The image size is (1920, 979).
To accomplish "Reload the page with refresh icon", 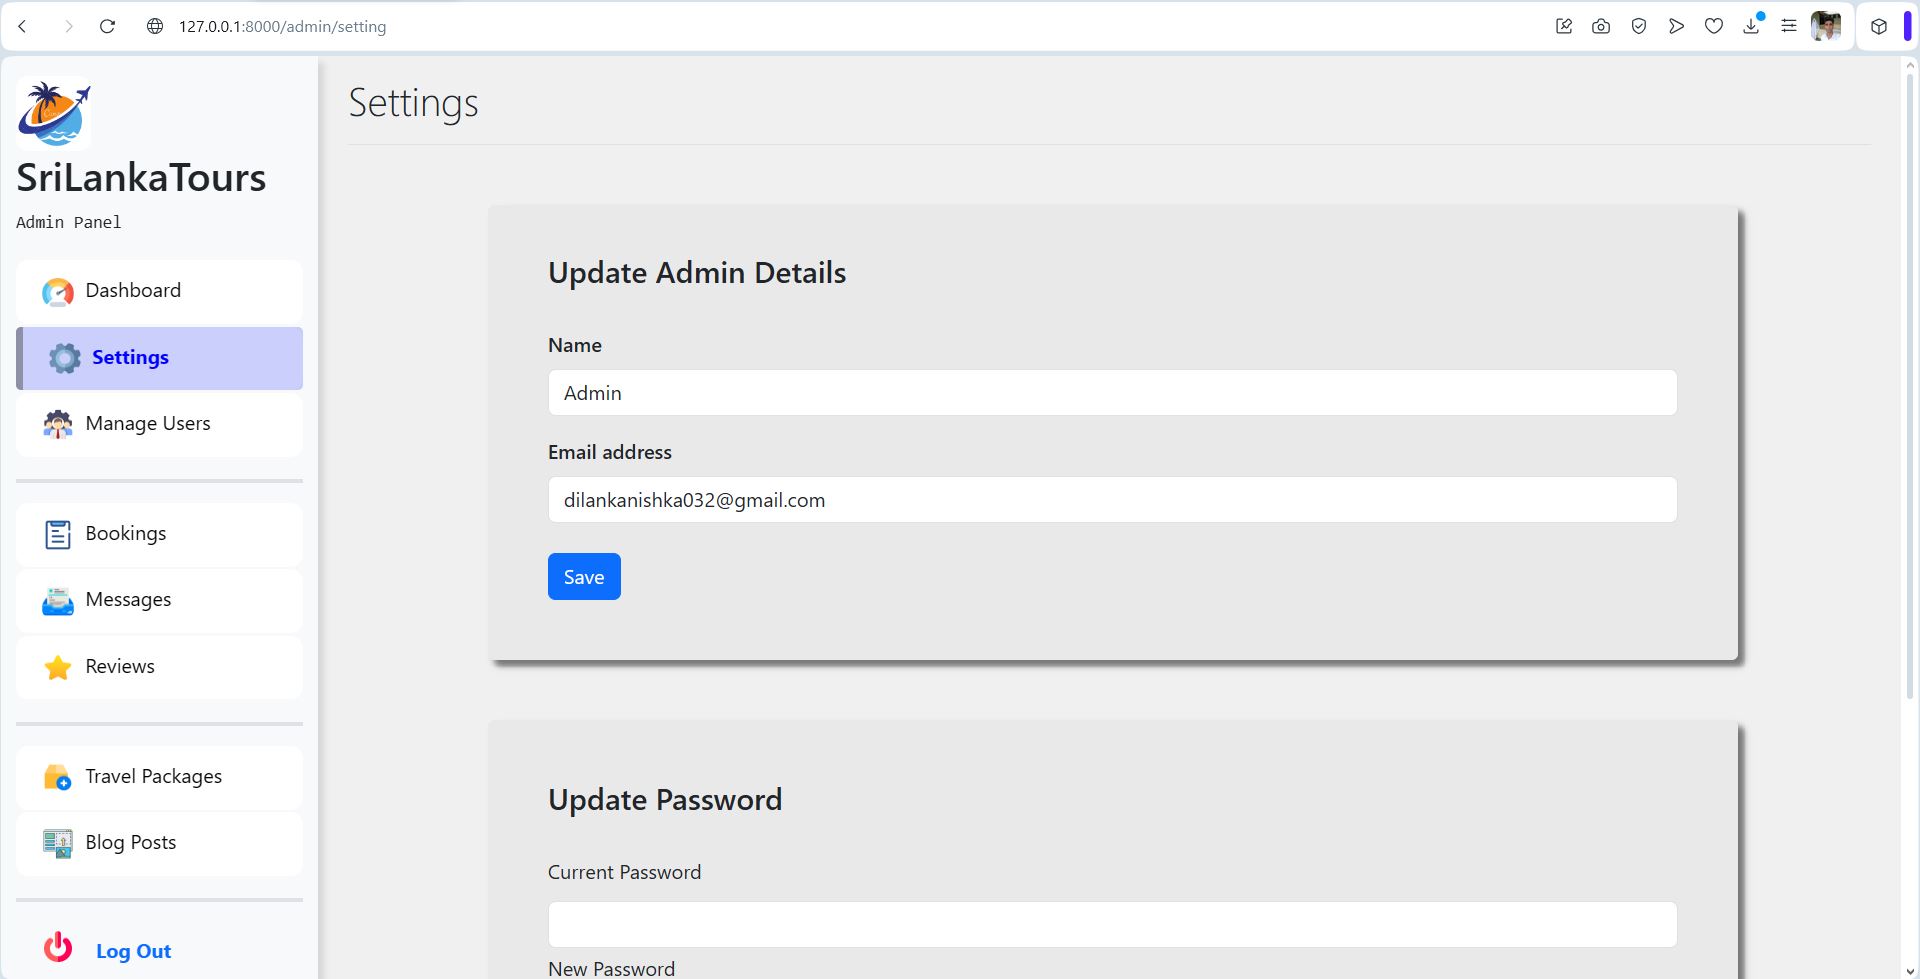I will [x=108, y=26].
